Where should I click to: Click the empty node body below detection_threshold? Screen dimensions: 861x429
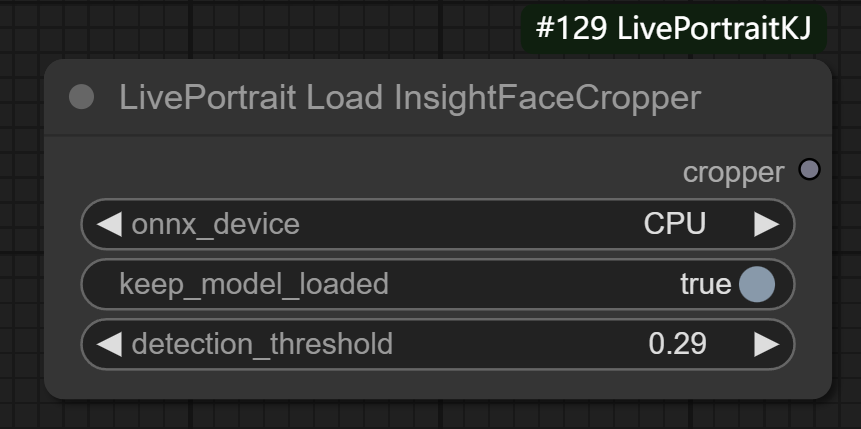[x=437, y=384]
